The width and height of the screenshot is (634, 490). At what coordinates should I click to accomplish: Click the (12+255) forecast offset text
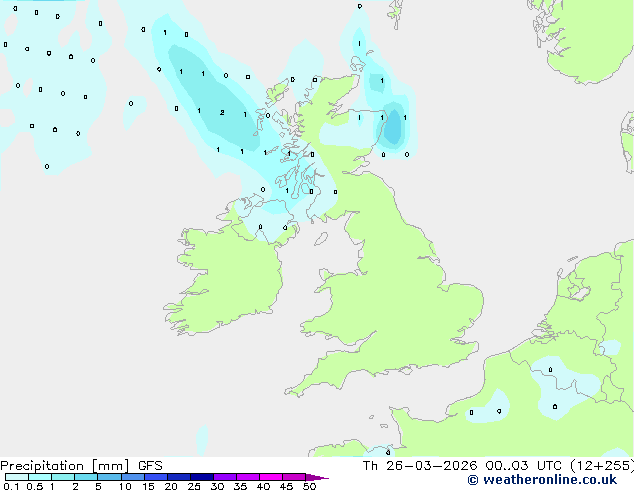pyautogui.click(x=602, y=466)
